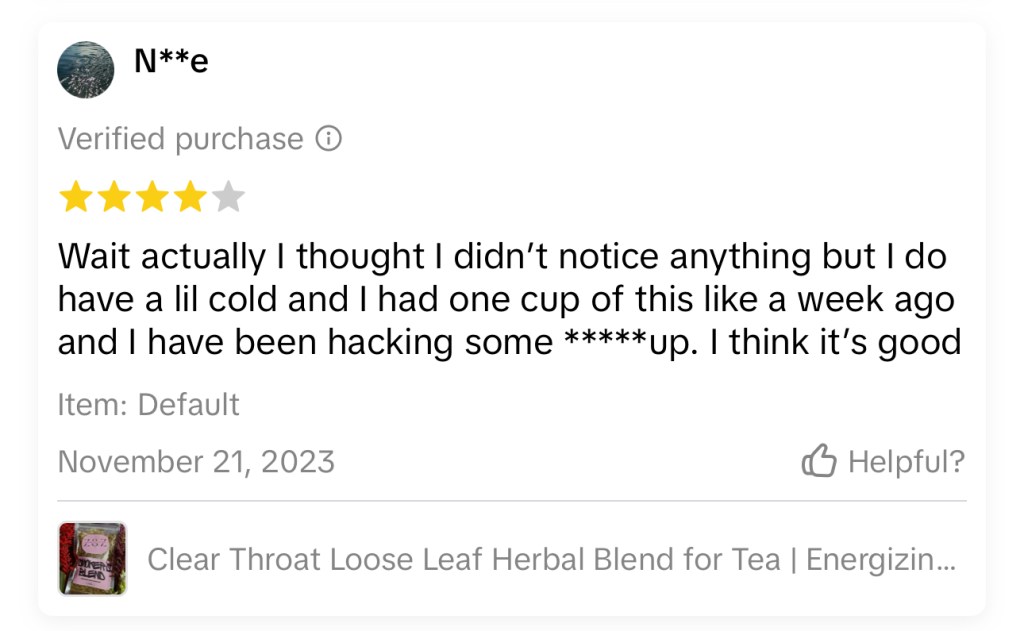The width and height of the screenshot is (1024, 631).
Task: Click the review line starting "have a lil cold"
Action: point(506,299)
